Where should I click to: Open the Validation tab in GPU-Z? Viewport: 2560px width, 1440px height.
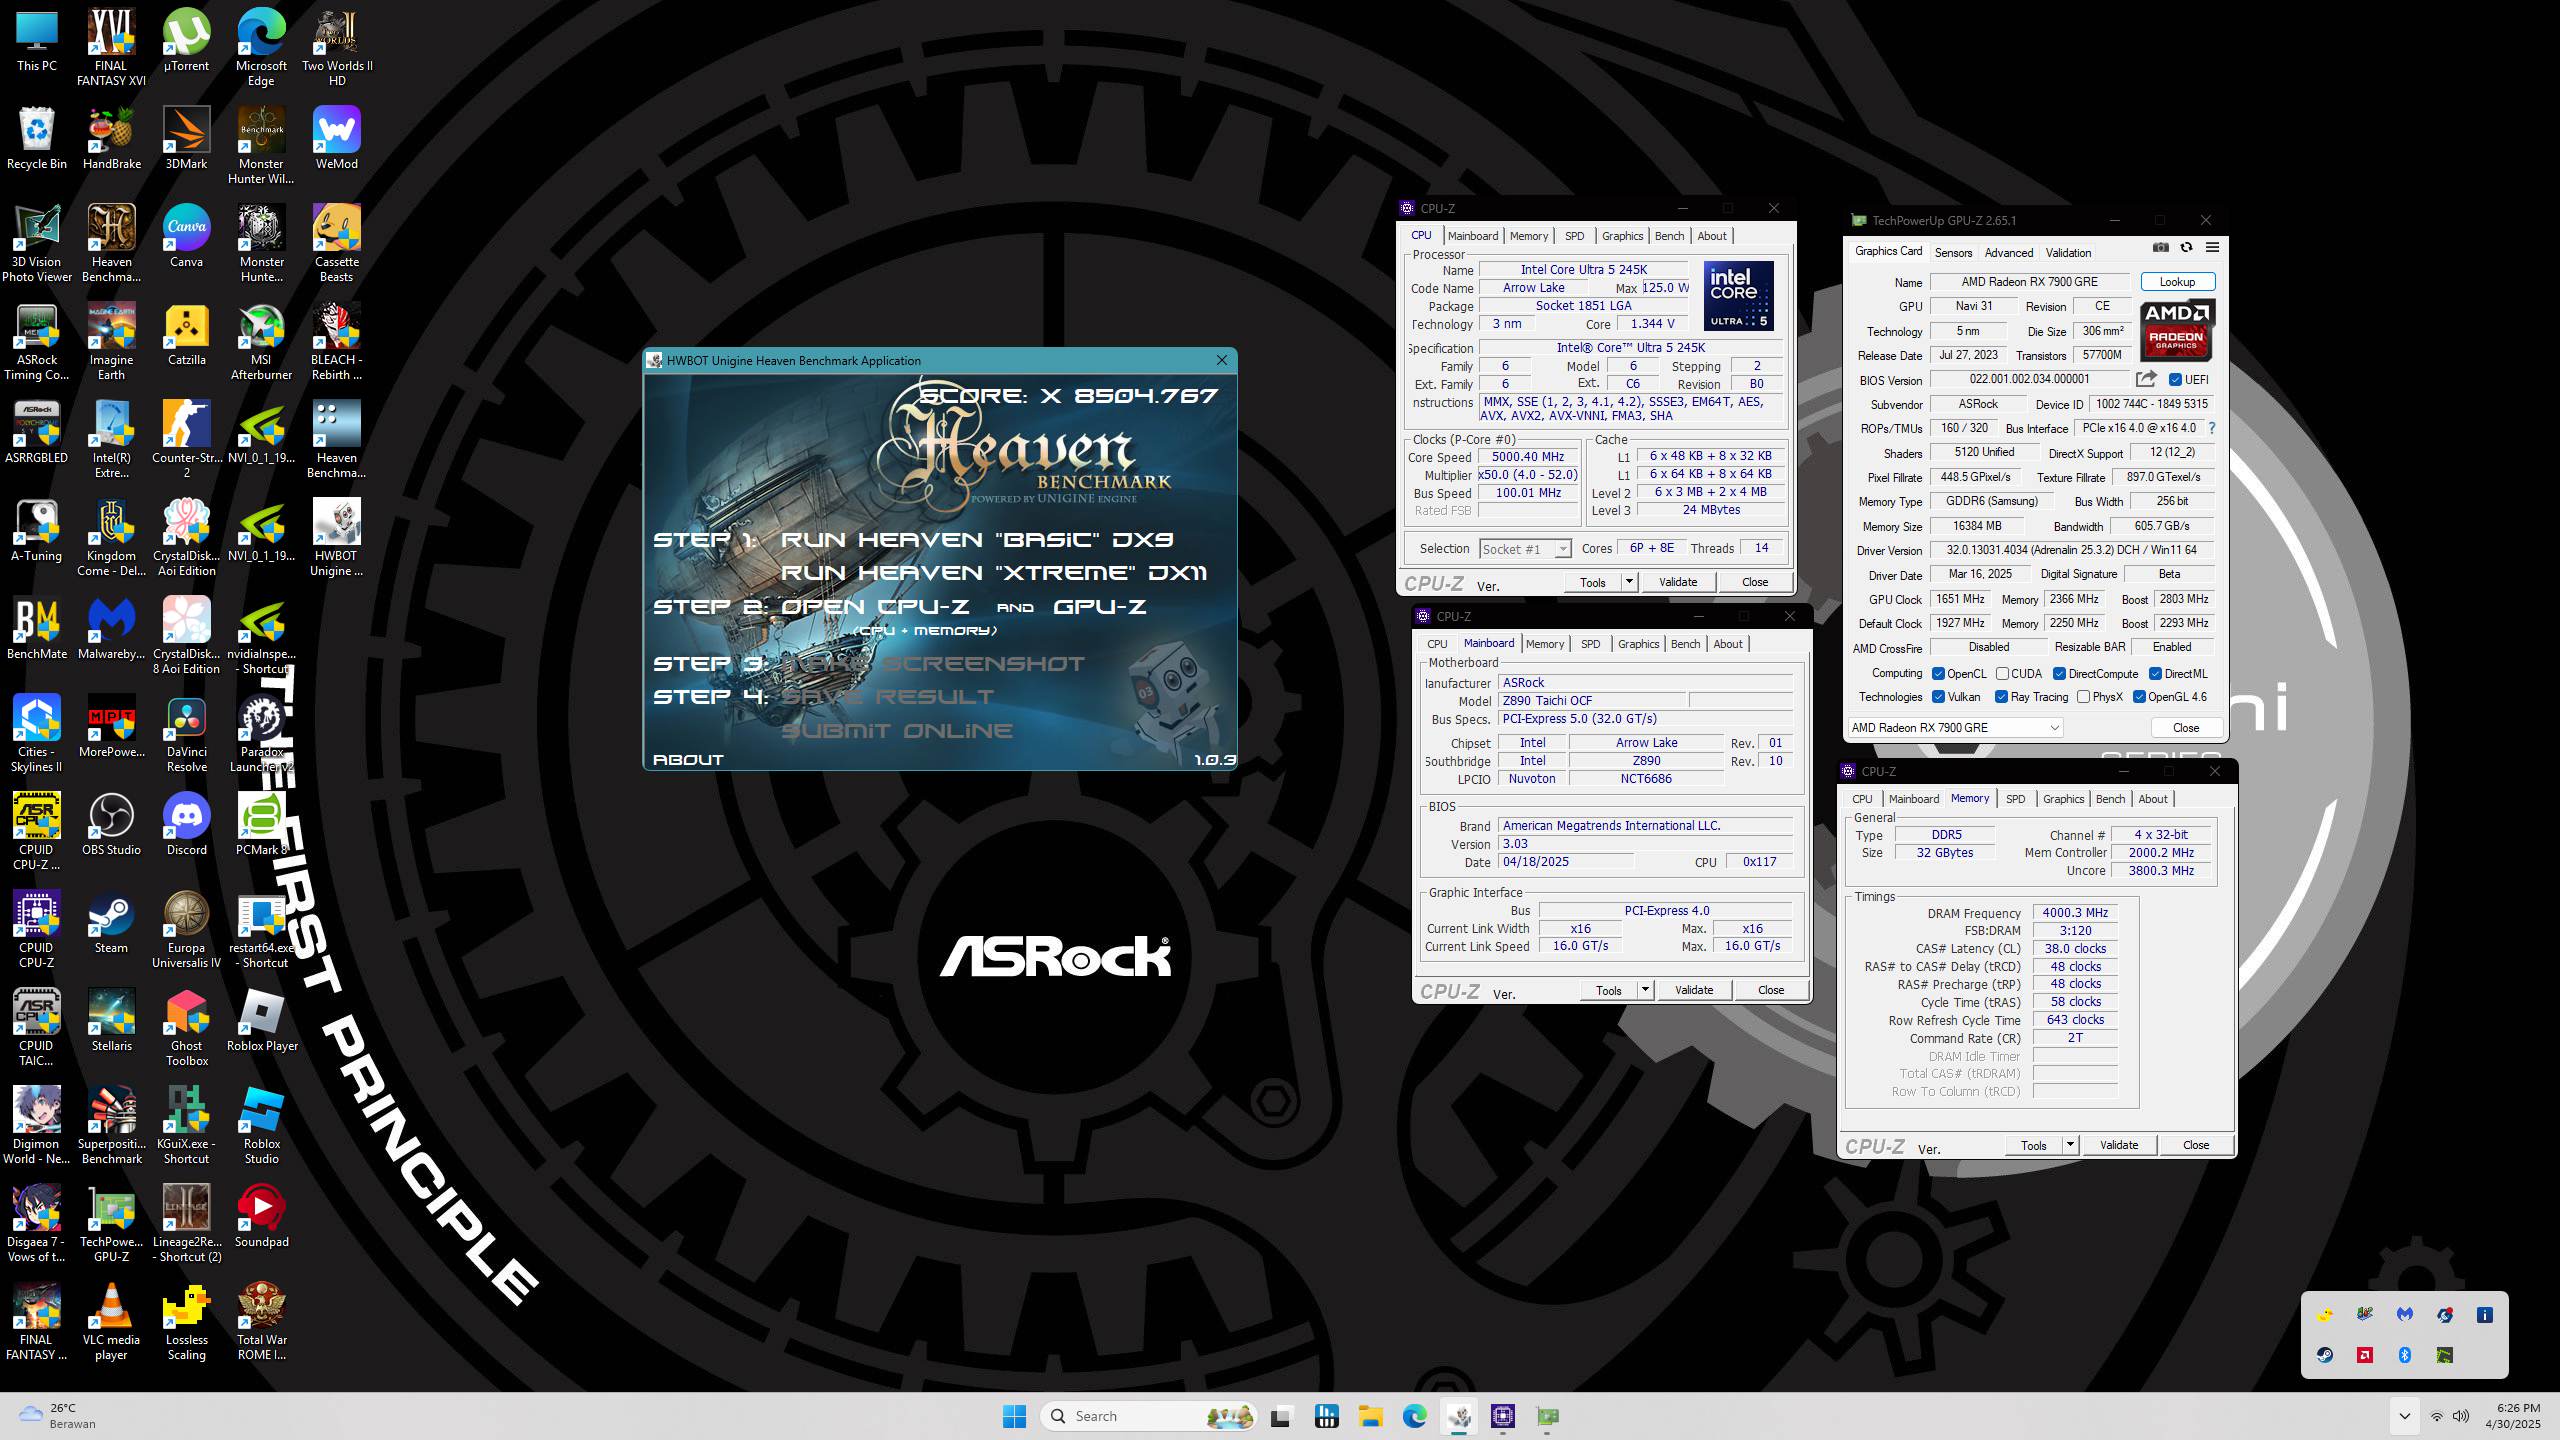[x=2068, y=253]
